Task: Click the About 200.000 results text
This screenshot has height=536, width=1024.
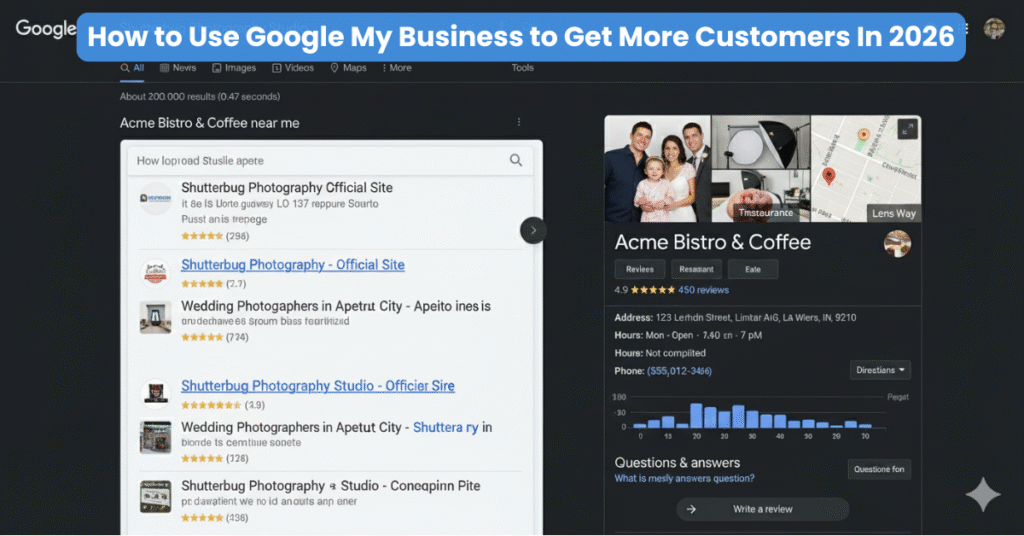Action: (x=200, y=97)
